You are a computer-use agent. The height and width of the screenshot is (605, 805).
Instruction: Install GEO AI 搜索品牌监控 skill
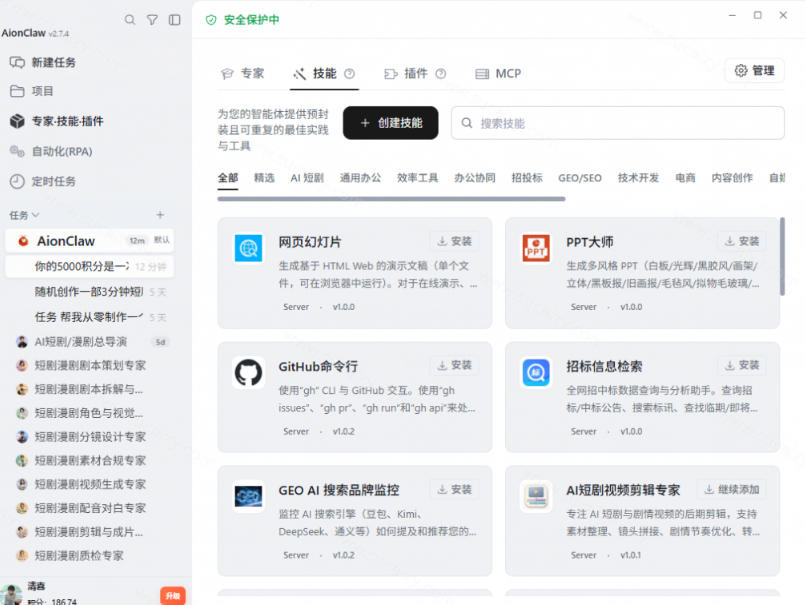point(454,489)
